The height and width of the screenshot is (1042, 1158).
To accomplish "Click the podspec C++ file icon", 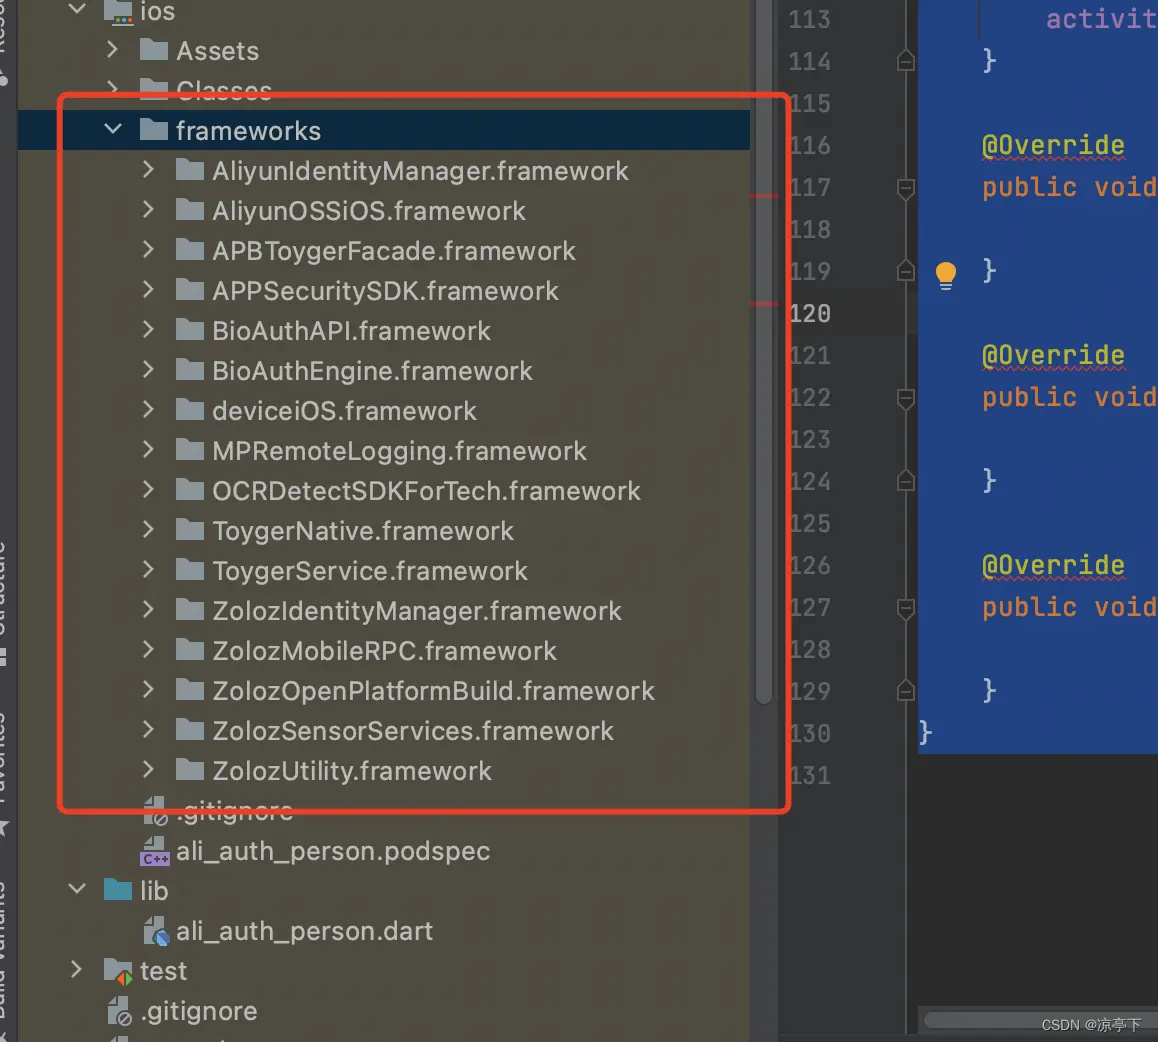I will pyautogui.click(x=155, y=851).
